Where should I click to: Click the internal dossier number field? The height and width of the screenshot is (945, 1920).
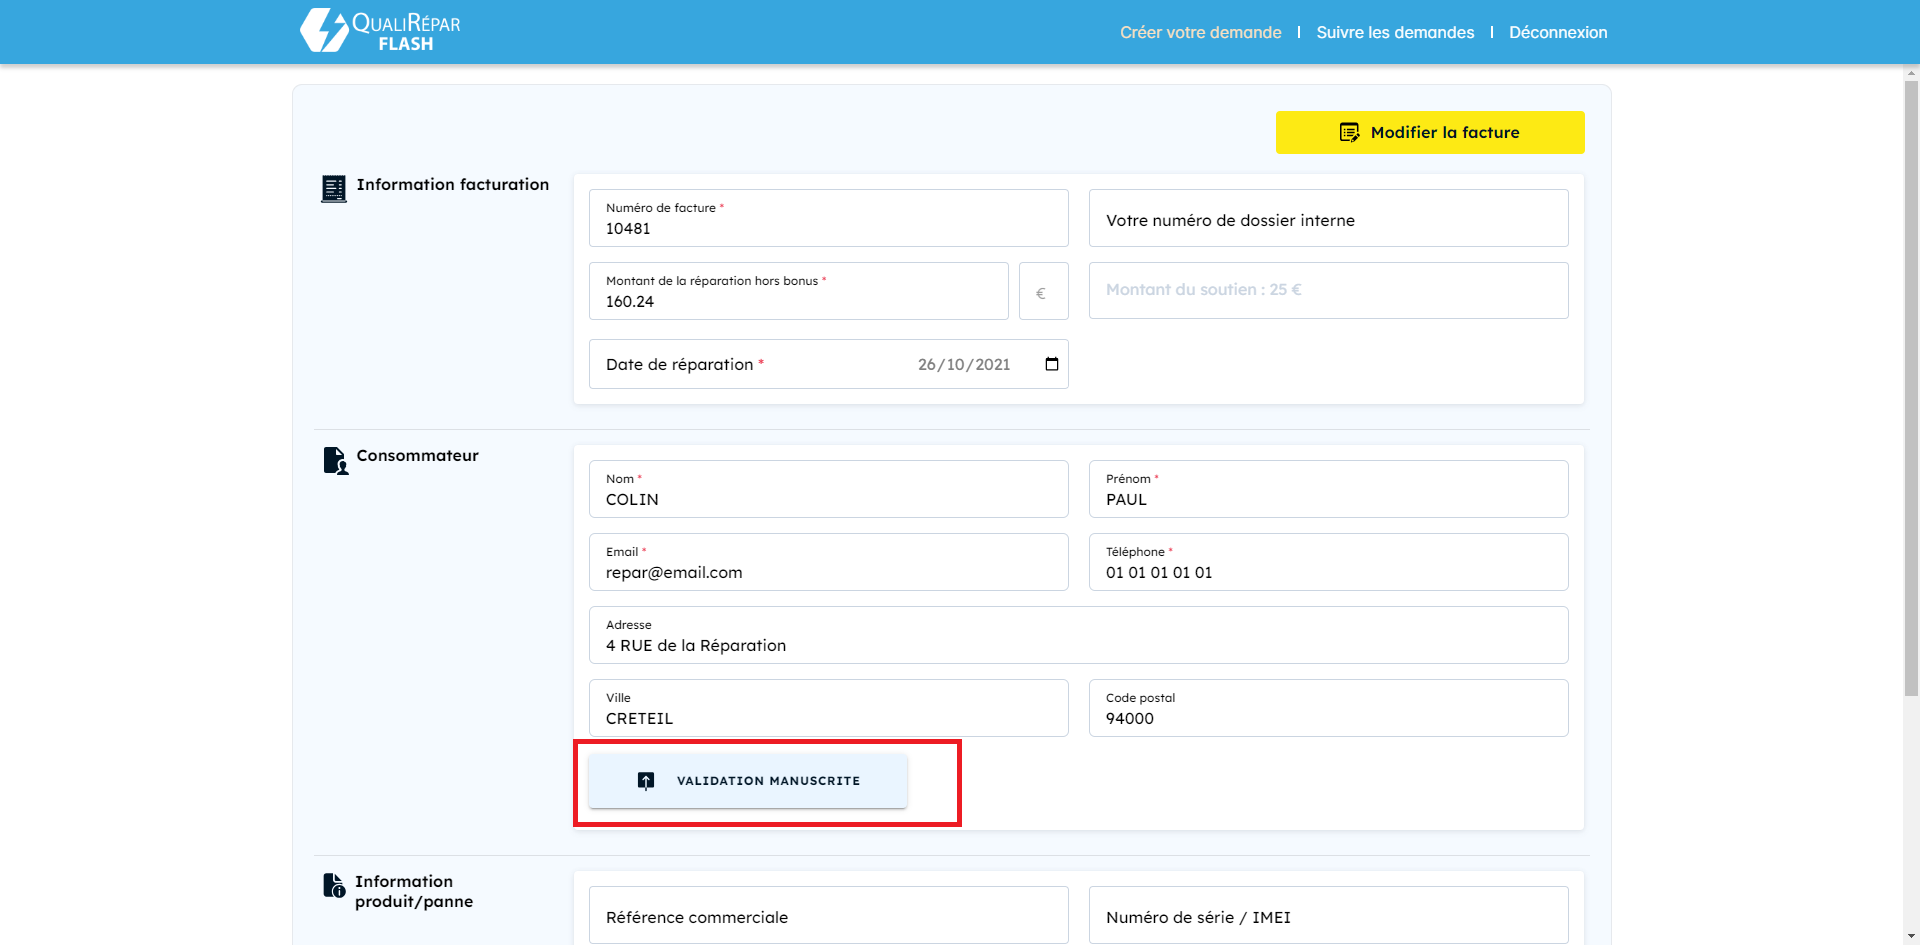click(x=1327, y=219)
